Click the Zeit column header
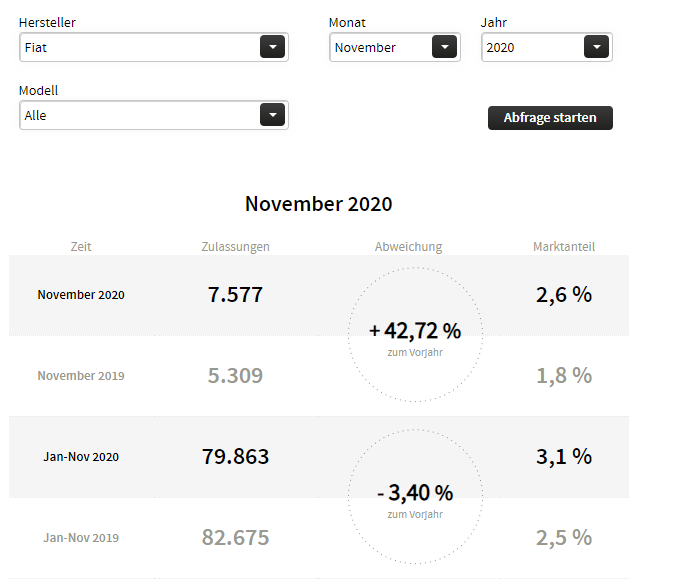 (81, 246)
